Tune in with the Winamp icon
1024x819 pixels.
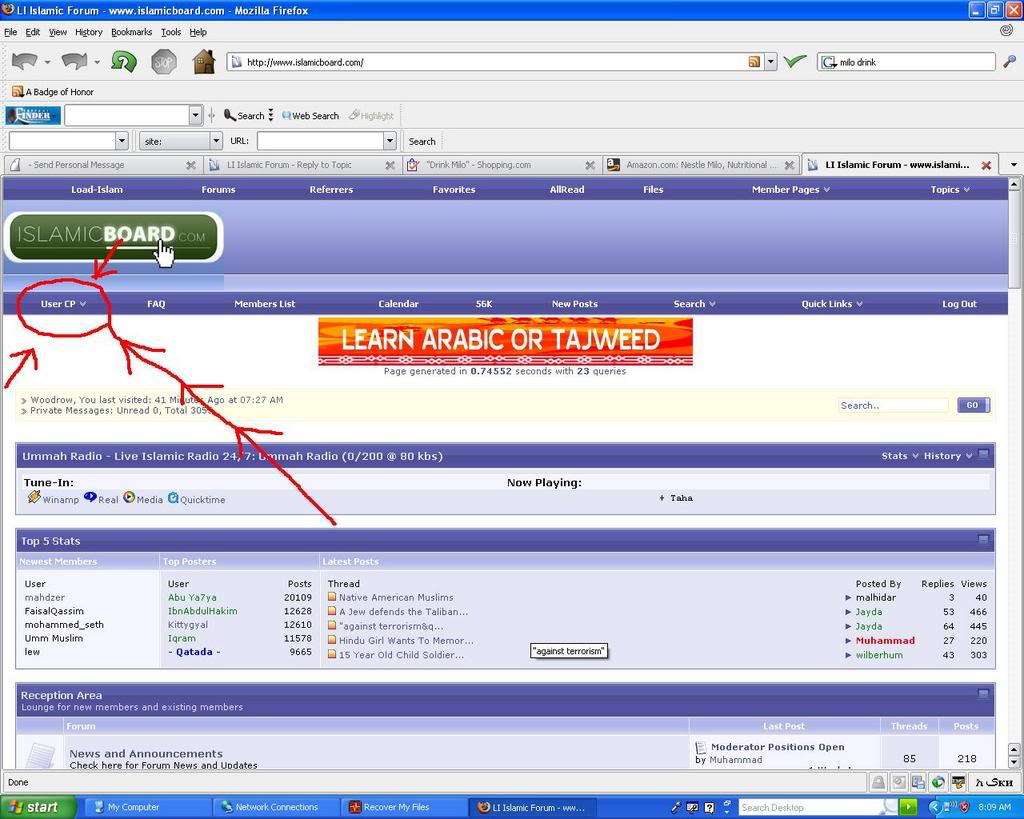pos(34,498)
